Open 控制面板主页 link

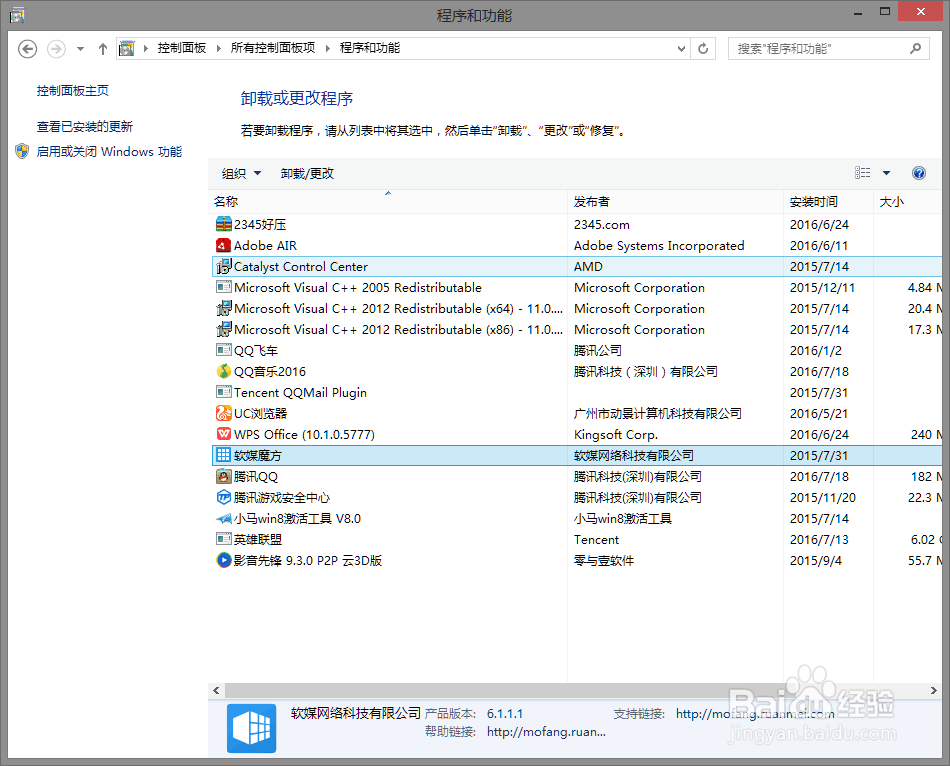pos(73,91)
